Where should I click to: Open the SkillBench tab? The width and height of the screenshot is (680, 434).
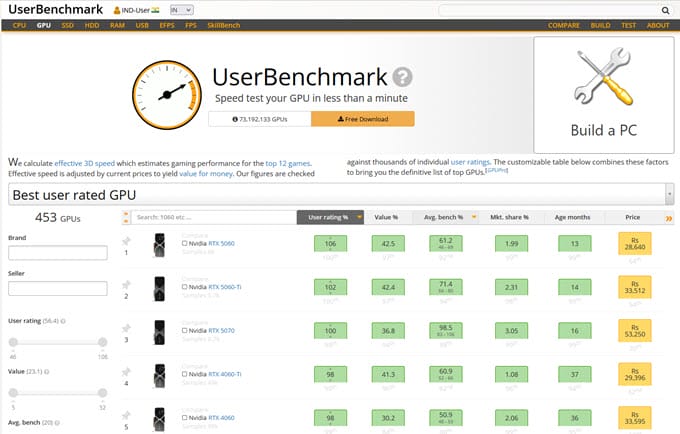point(224,25)
